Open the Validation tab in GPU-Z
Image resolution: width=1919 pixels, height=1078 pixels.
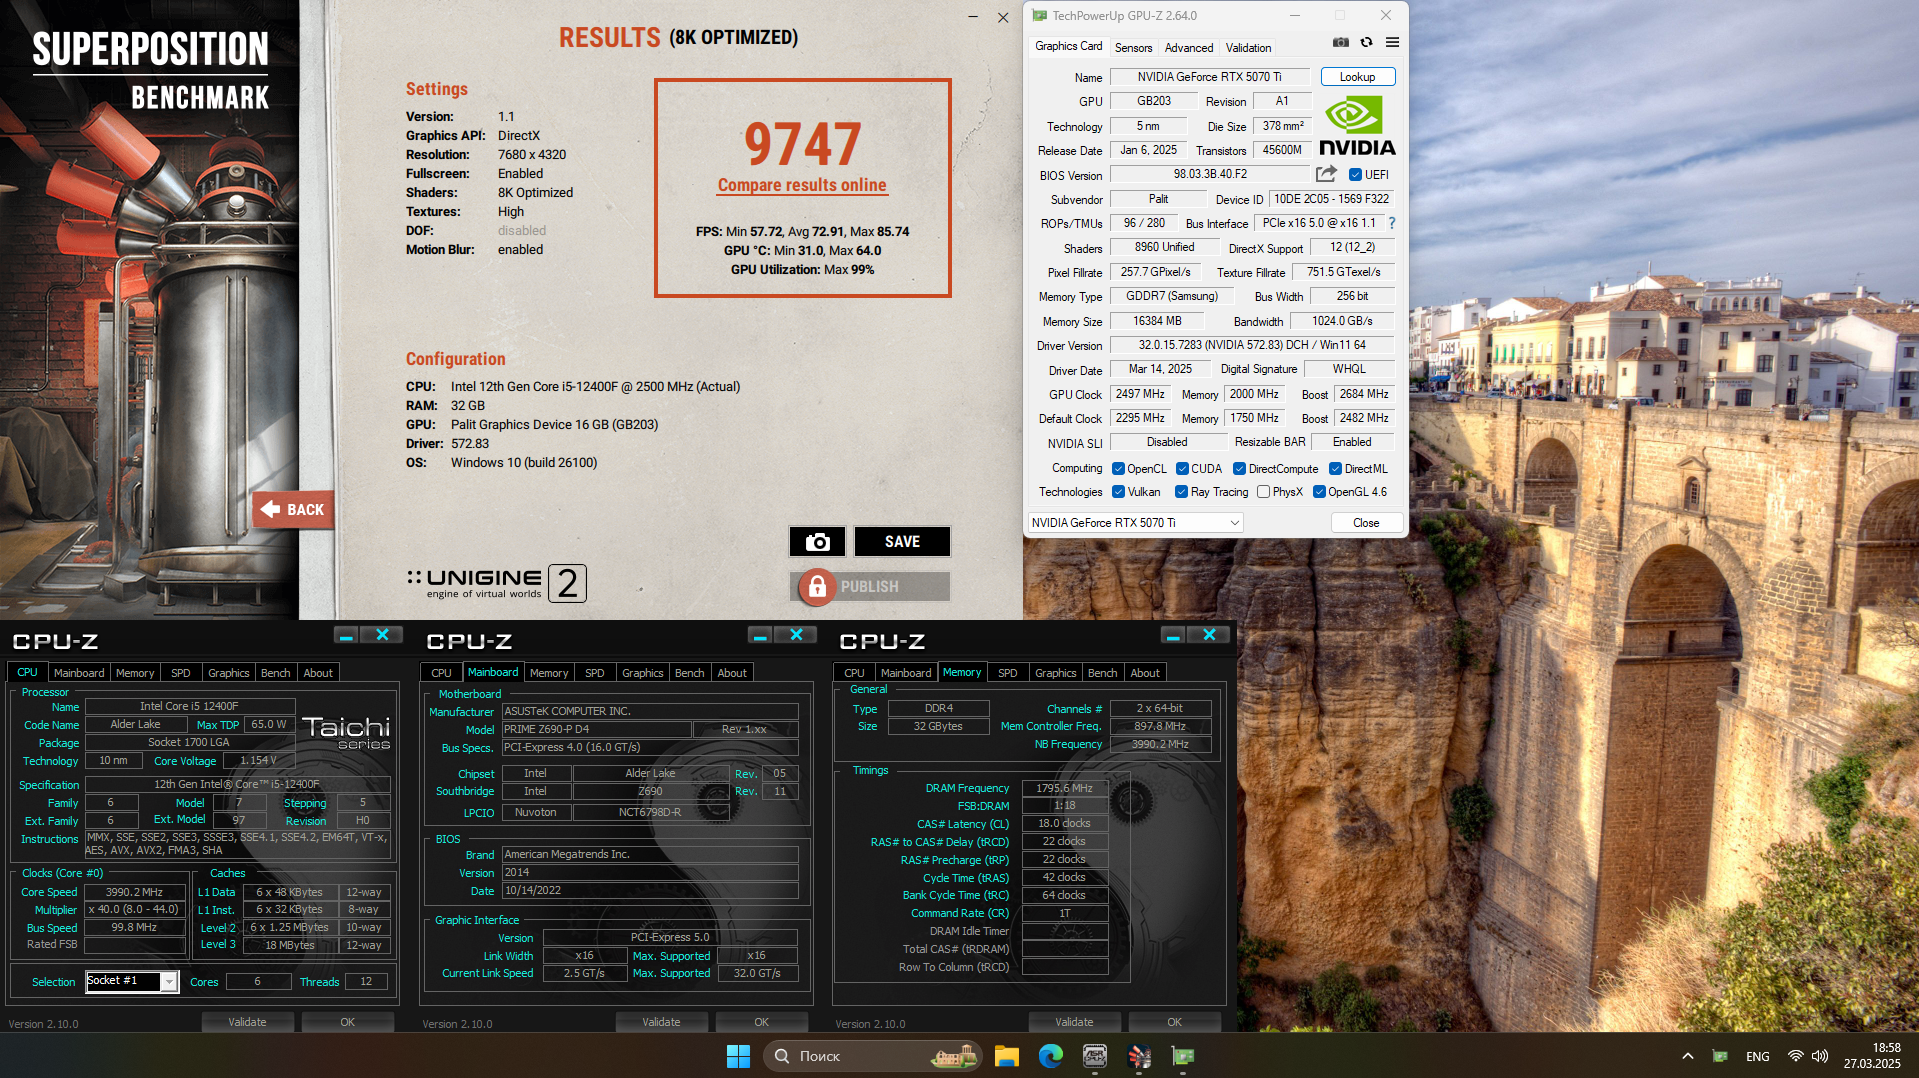click(x=1248, y=48)
